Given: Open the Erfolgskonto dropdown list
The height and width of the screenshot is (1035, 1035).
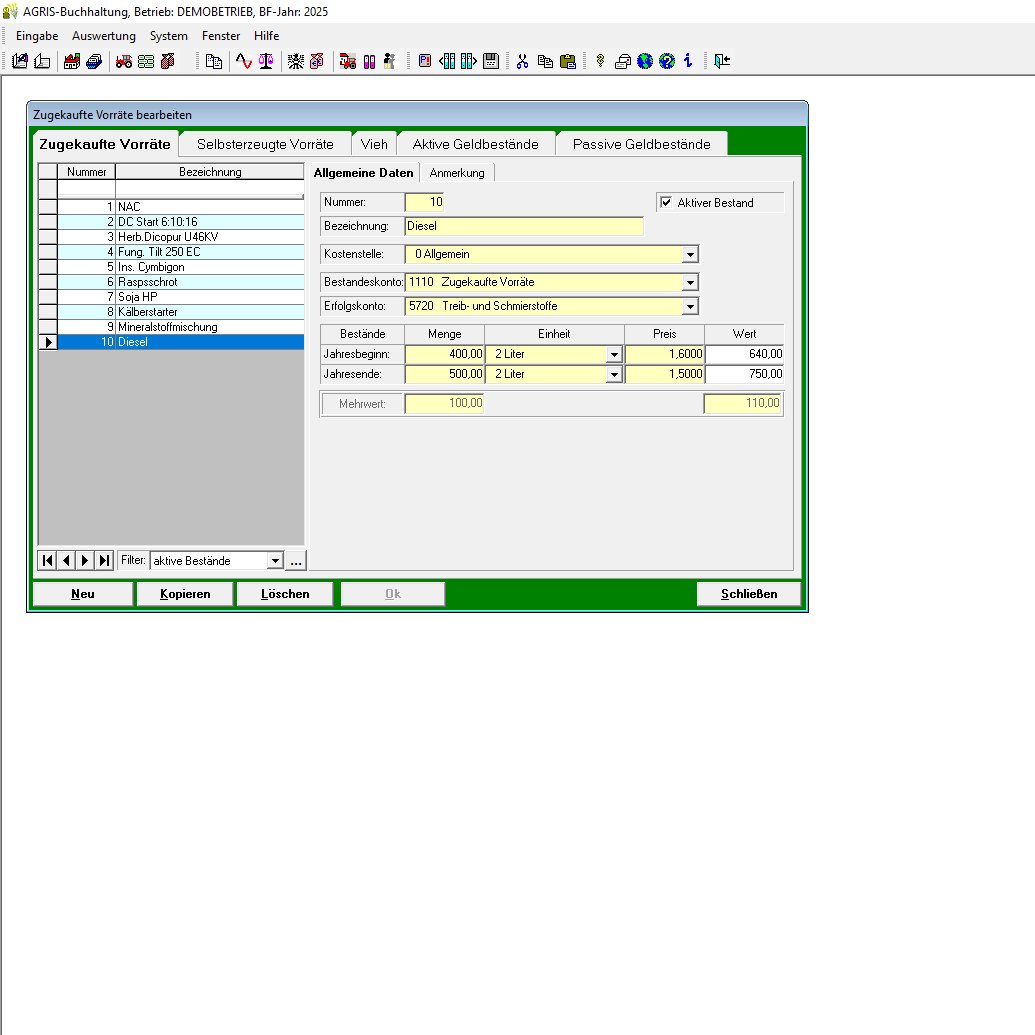Looking at the screenshot, I should click(x=690, y=306).
